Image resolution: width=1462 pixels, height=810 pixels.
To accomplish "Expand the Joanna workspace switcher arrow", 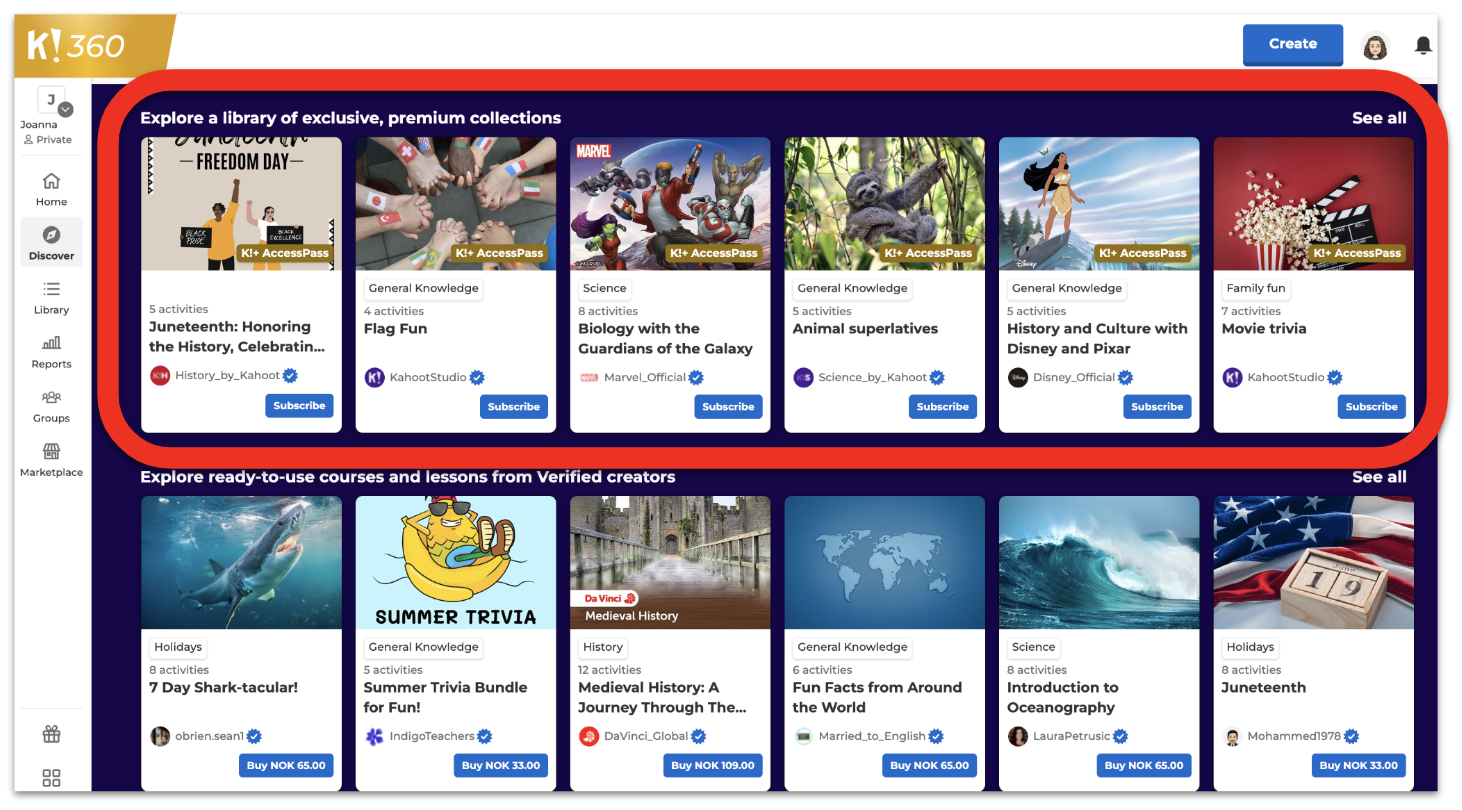I will pos(65,110).
